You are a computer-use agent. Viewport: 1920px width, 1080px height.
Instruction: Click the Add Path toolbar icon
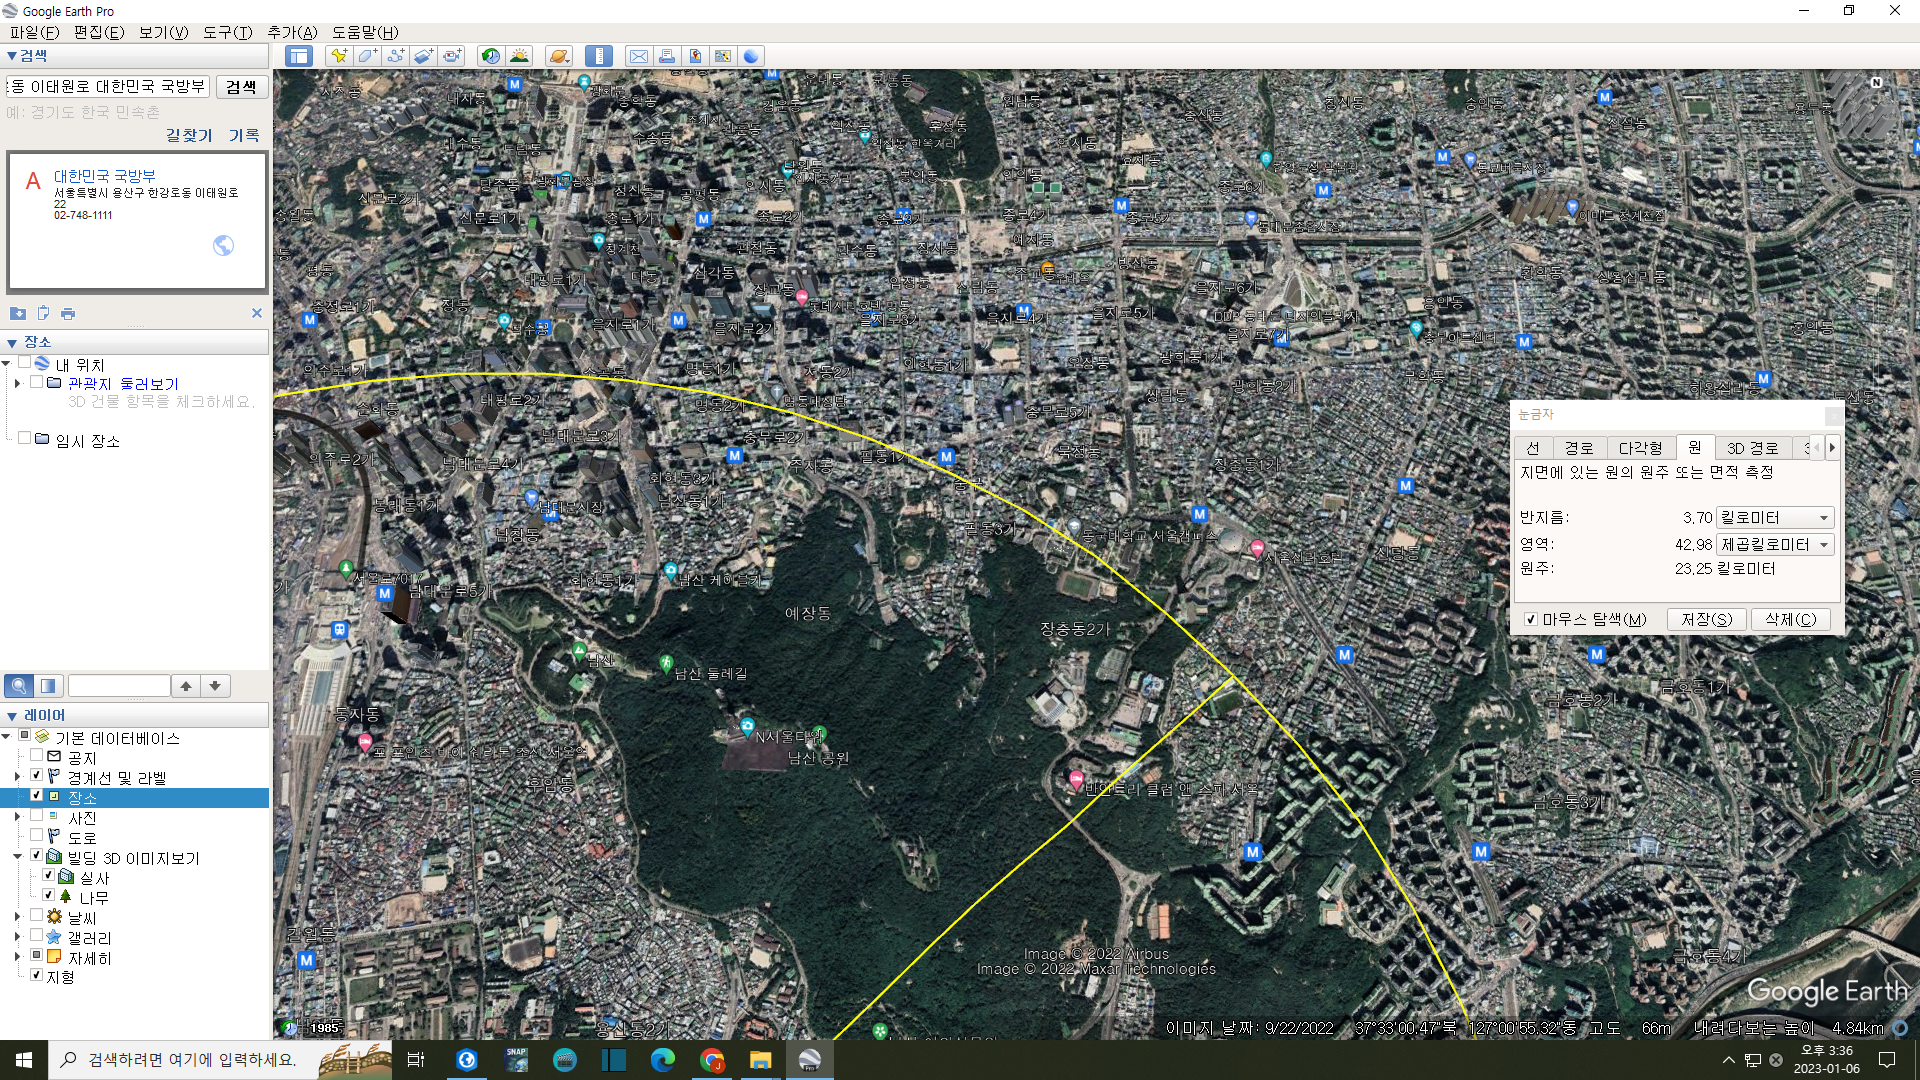coord(395,56)
